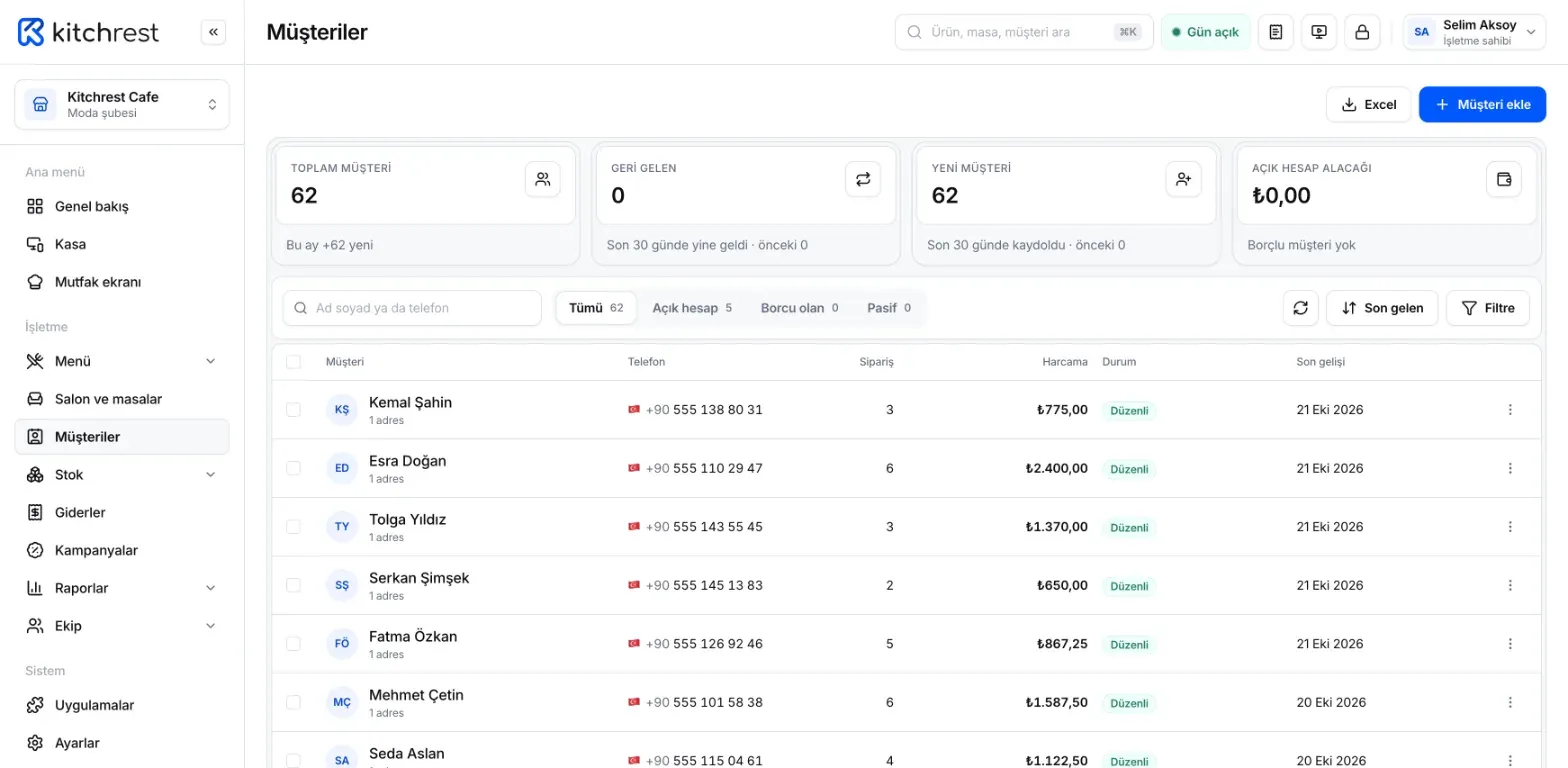
Task: Click the Ad soyad ya da telefon search field
Action: (x=412, y=308)
